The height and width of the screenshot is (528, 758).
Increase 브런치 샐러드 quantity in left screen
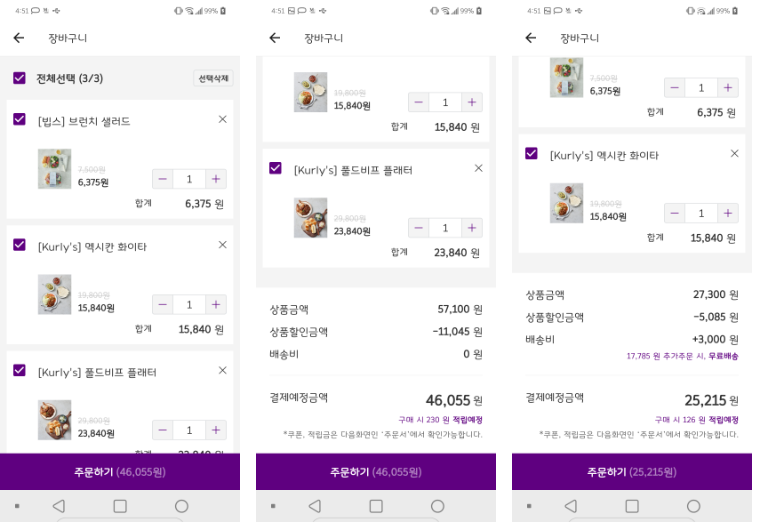(216, 179)
